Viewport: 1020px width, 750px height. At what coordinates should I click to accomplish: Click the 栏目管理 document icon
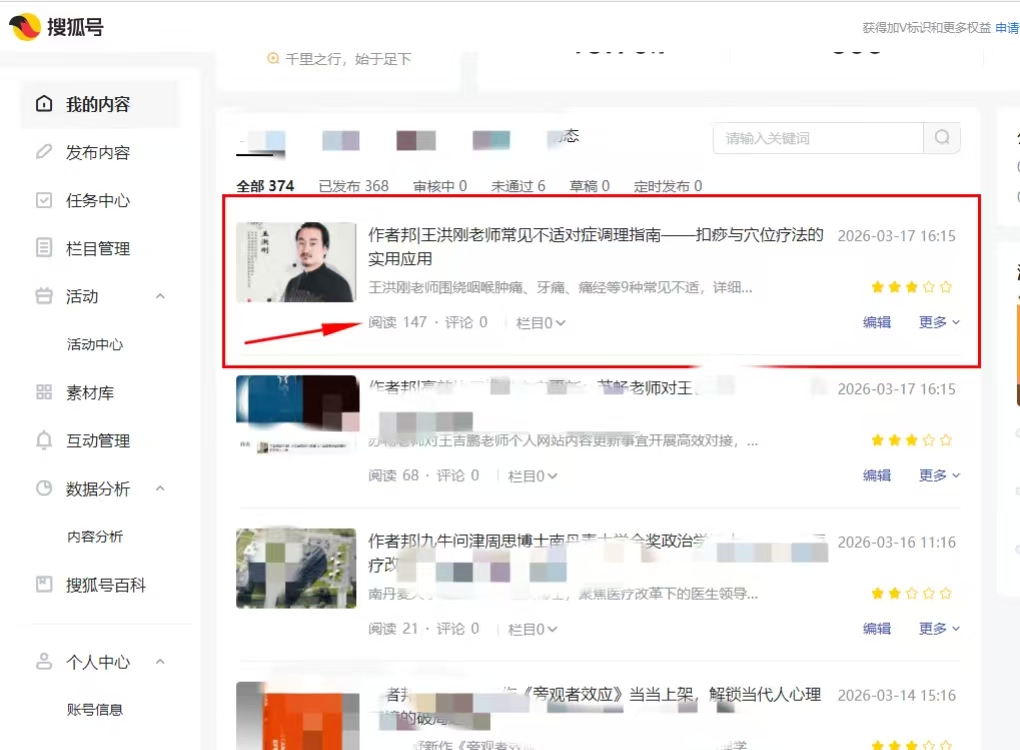(44, 248)
